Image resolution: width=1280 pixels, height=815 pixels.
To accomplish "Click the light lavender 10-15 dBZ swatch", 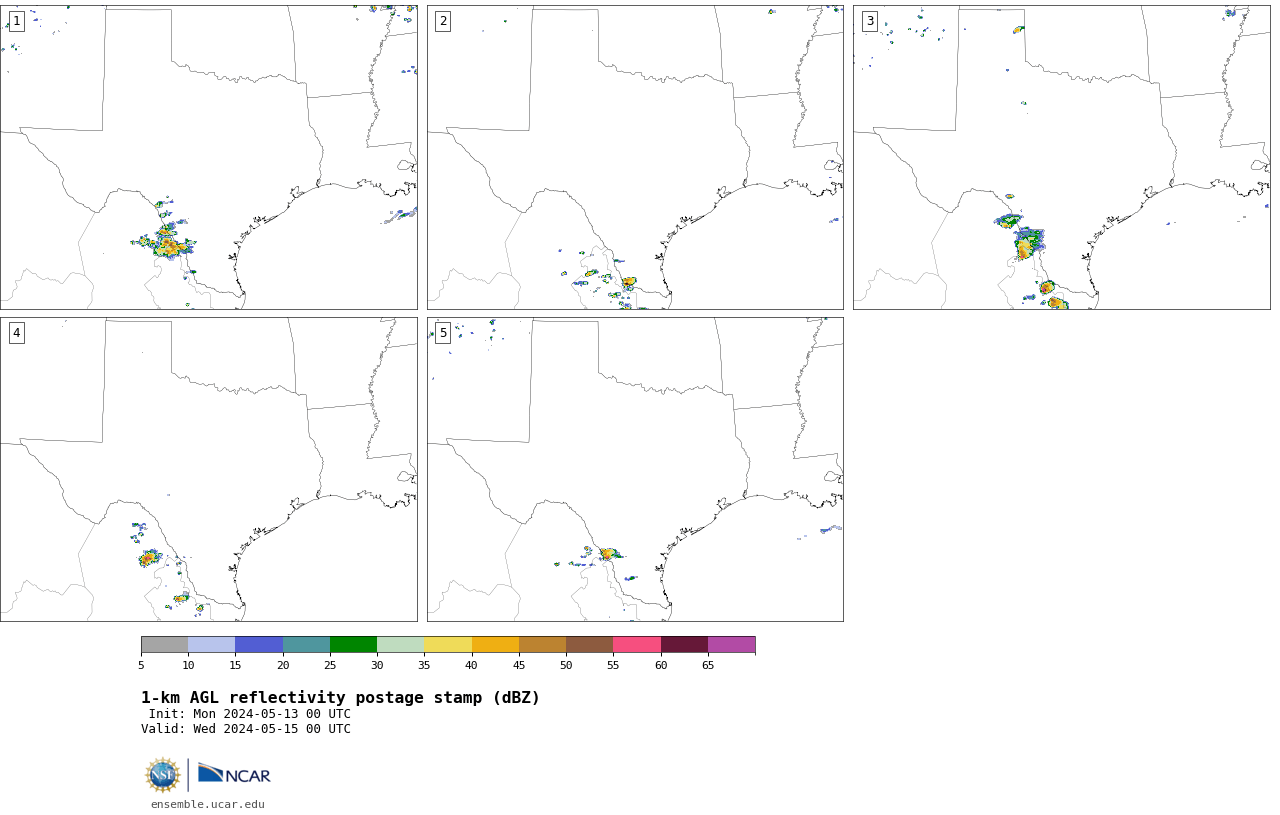I will 212,644.
